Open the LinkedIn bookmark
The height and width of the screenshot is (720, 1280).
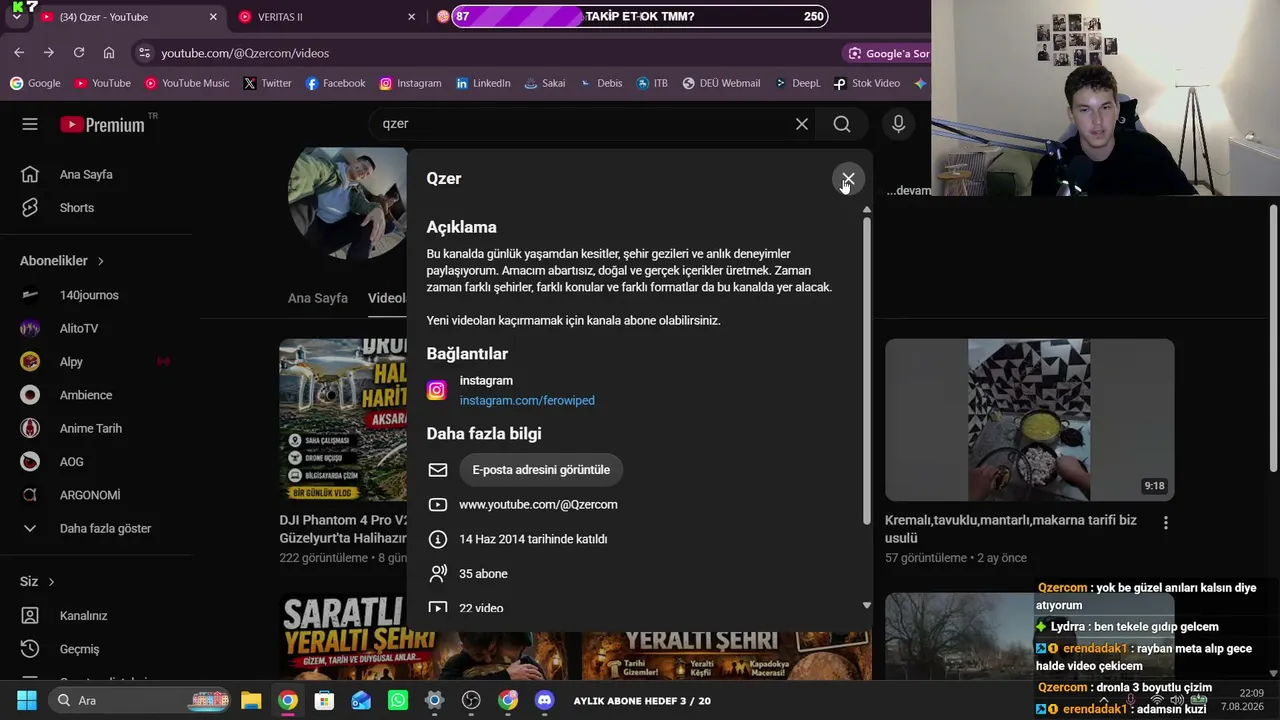pos(483,83)
